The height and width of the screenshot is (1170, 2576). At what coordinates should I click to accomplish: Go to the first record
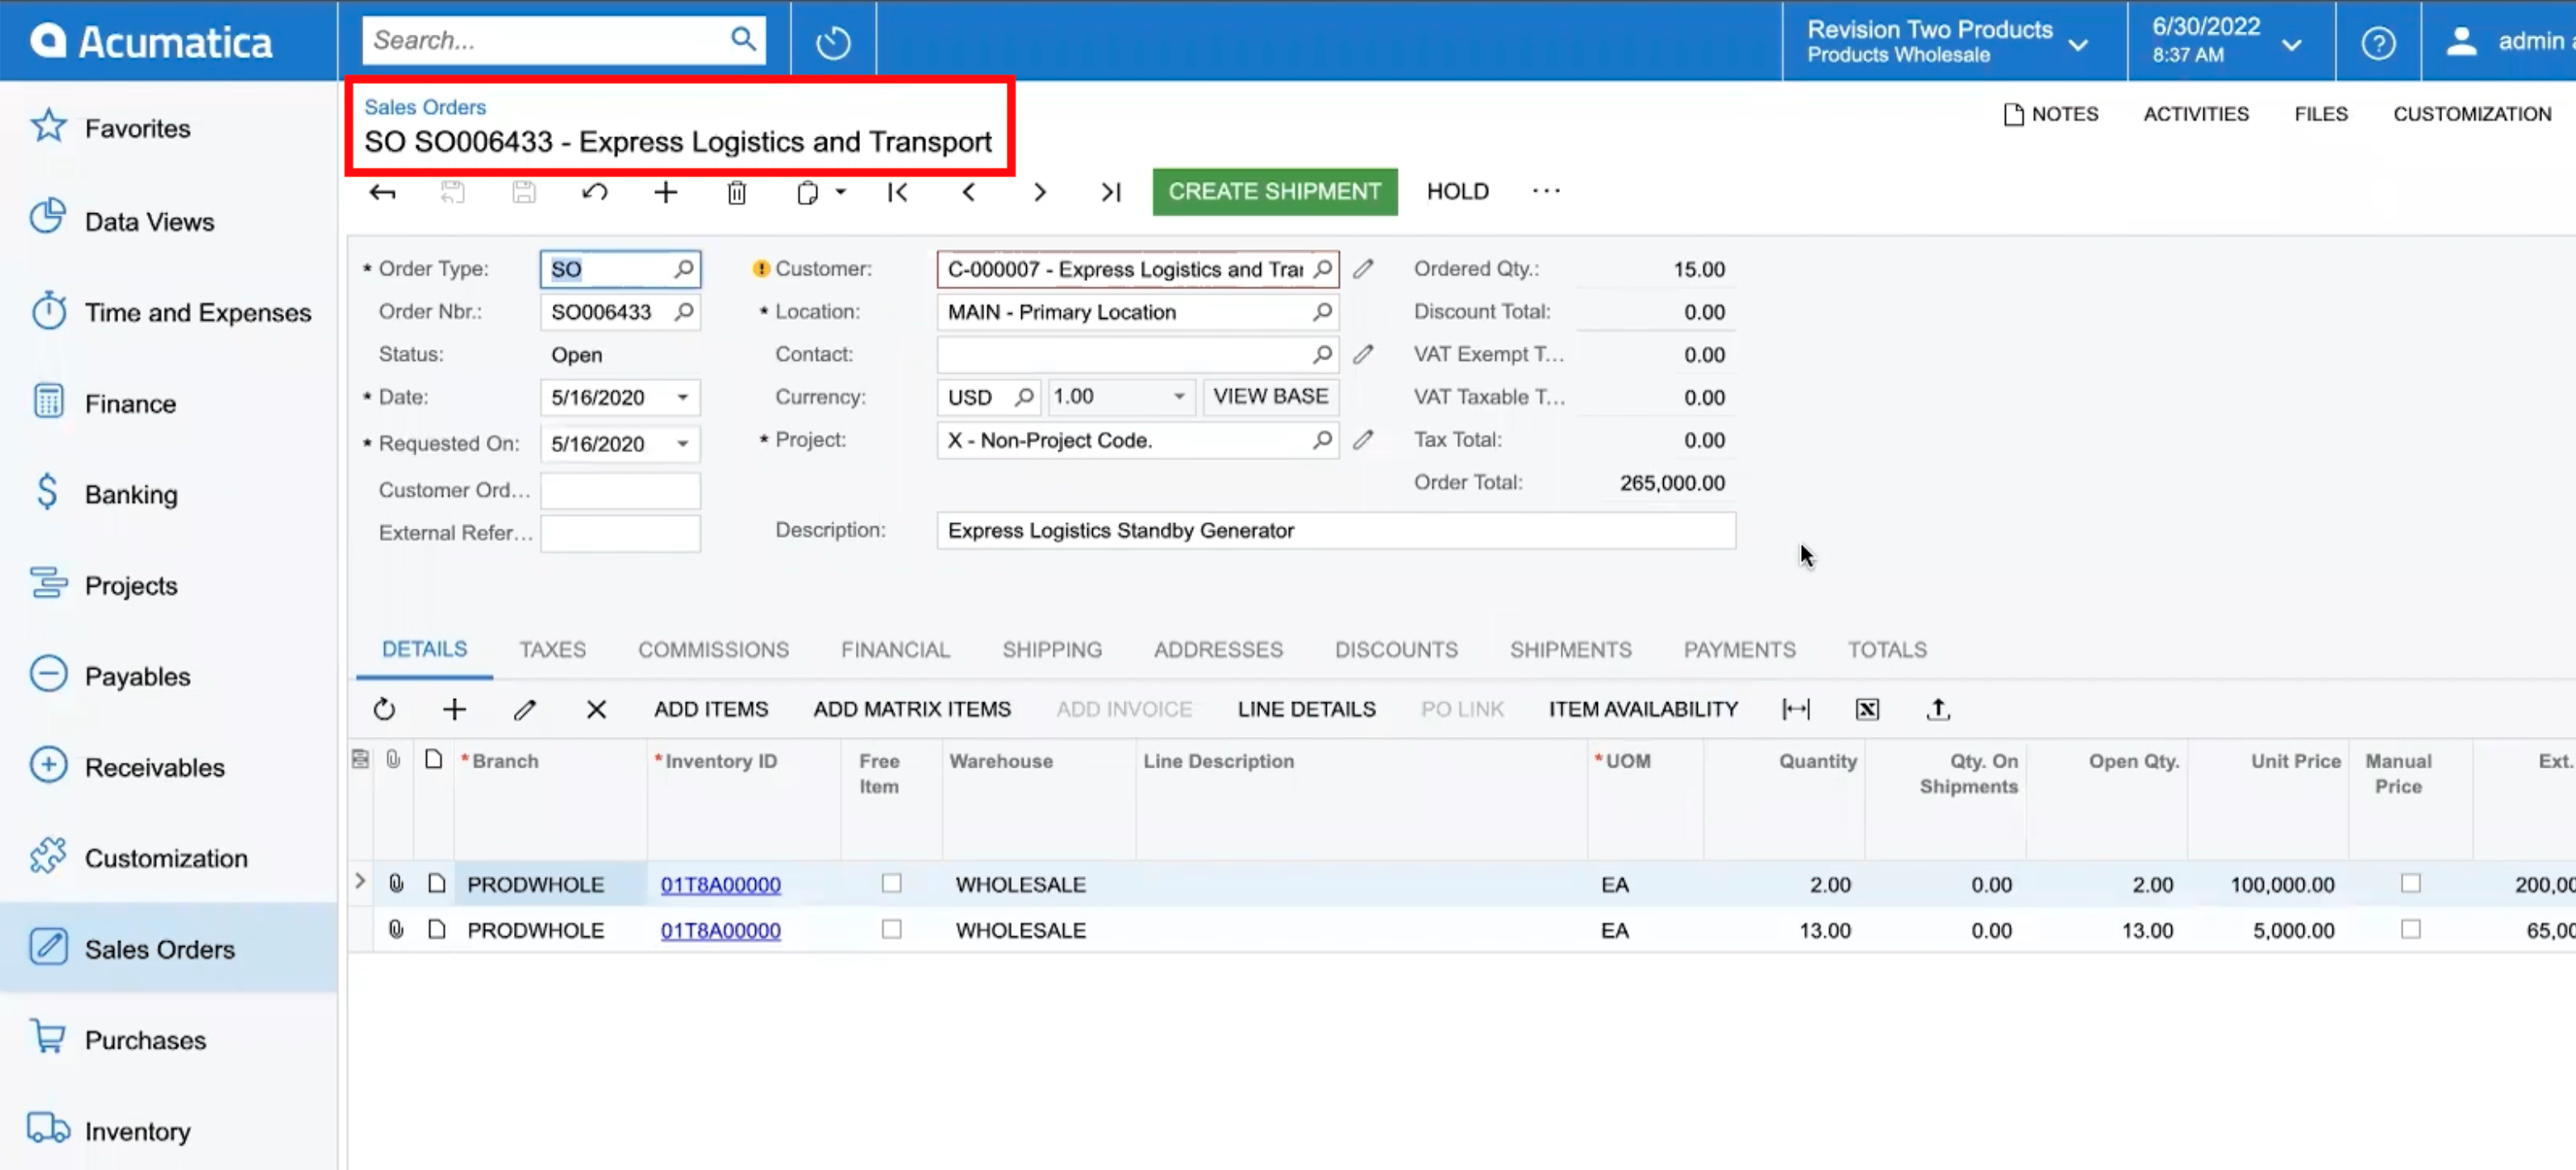click(x=897, y=192)
